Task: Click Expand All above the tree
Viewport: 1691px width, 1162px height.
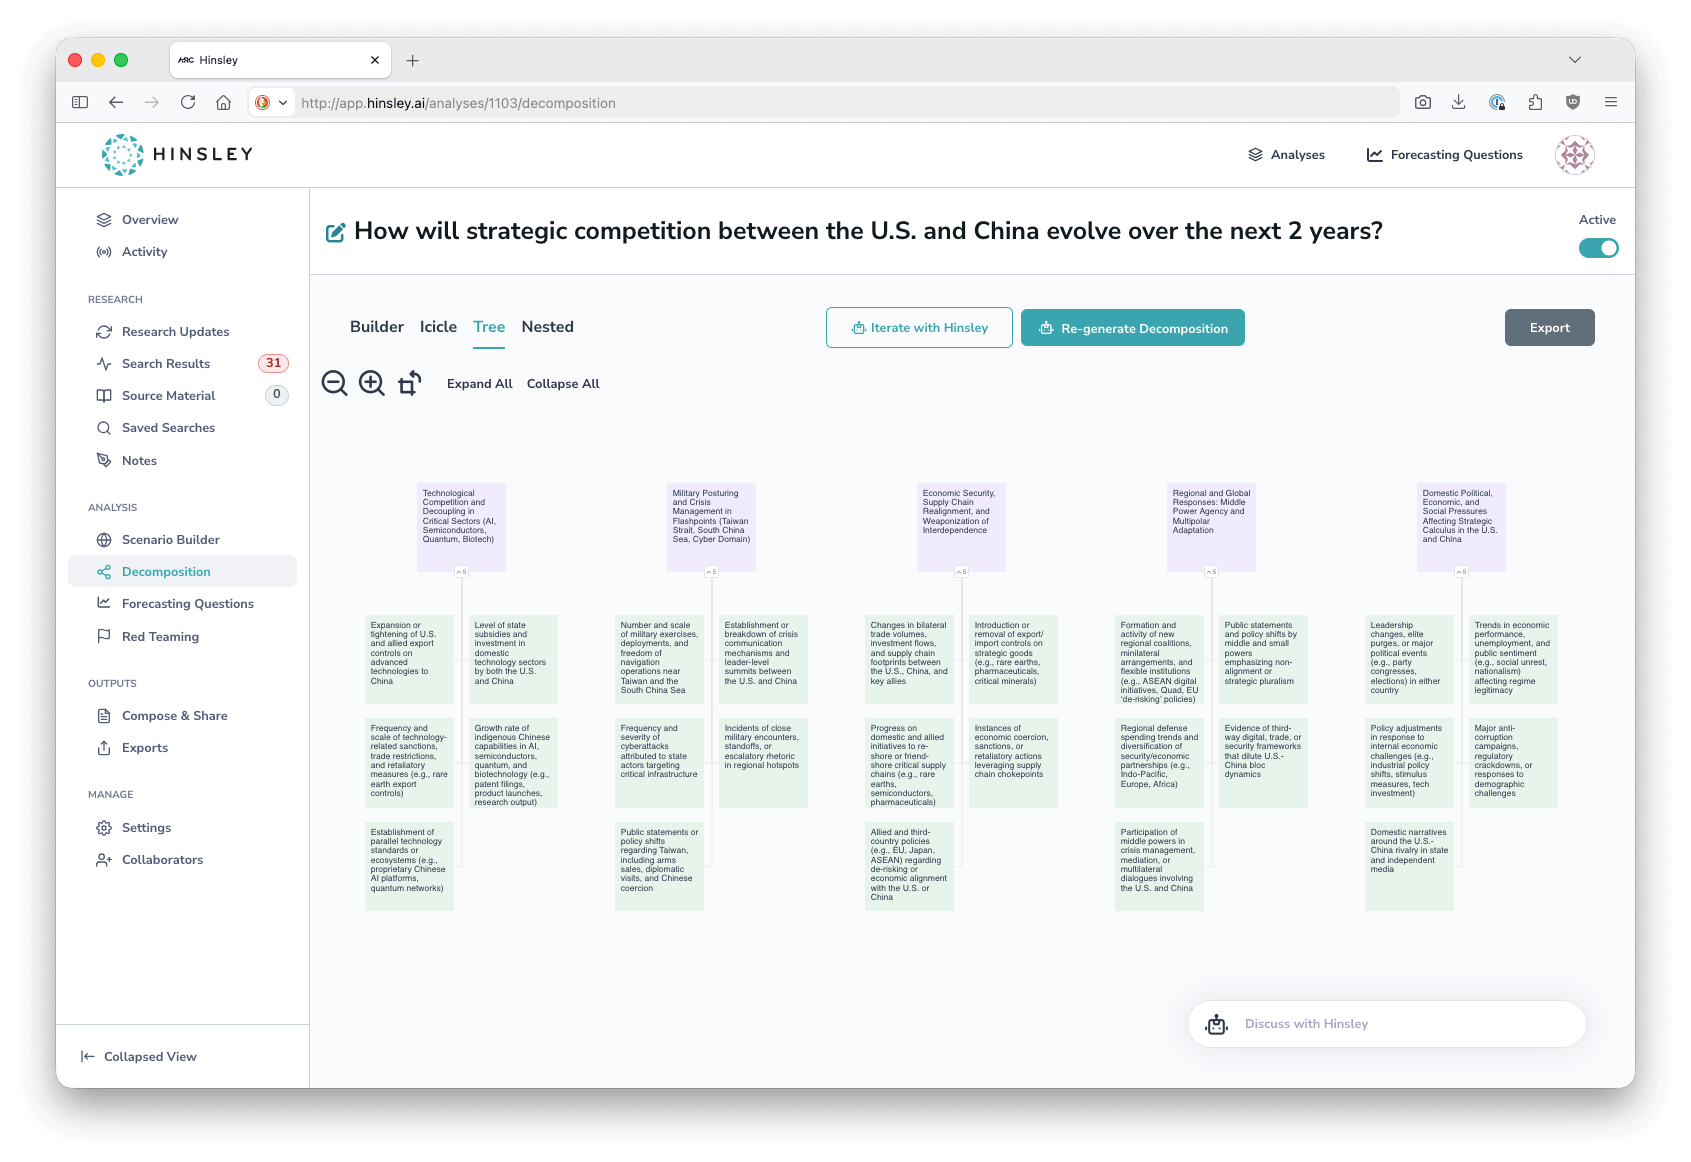Action: point(479,383)
